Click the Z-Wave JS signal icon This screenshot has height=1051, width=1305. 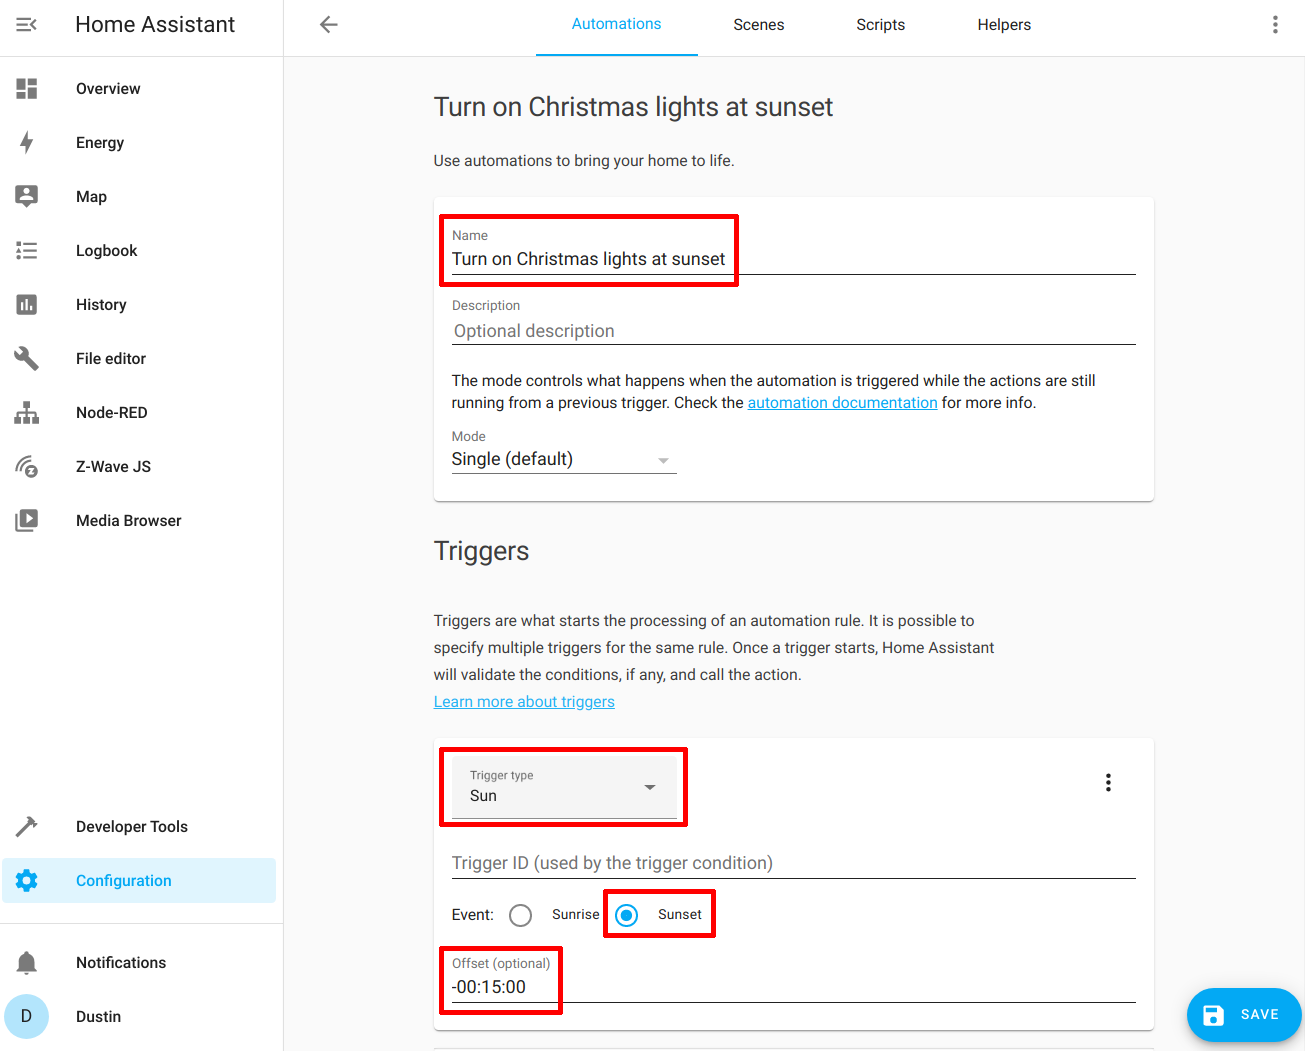tap(27, 467)
